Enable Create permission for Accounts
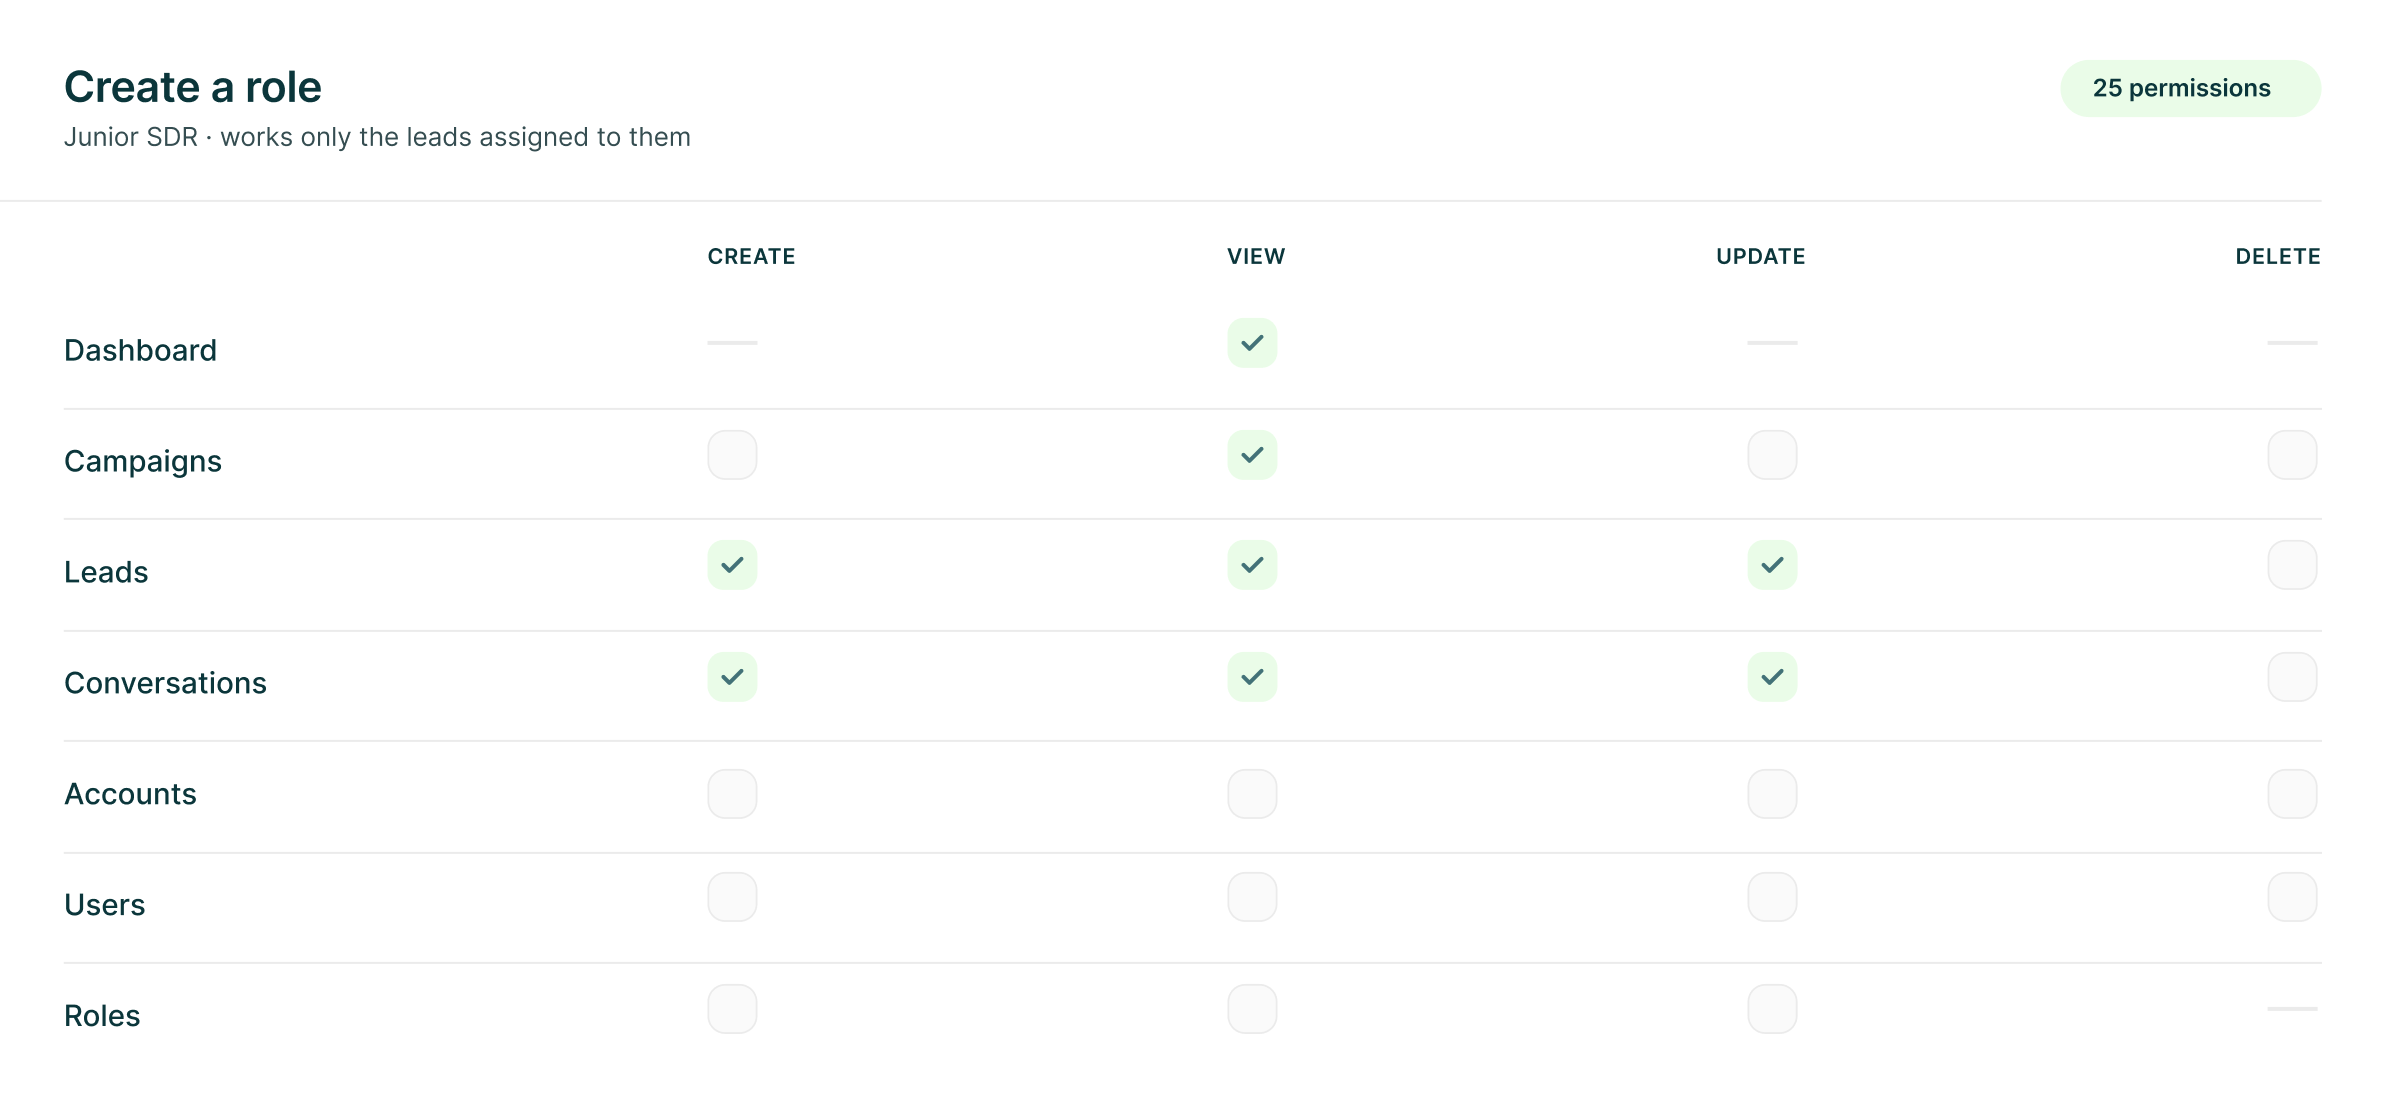This screenshot has height=1110, width=2400. [x=732, y=794]
